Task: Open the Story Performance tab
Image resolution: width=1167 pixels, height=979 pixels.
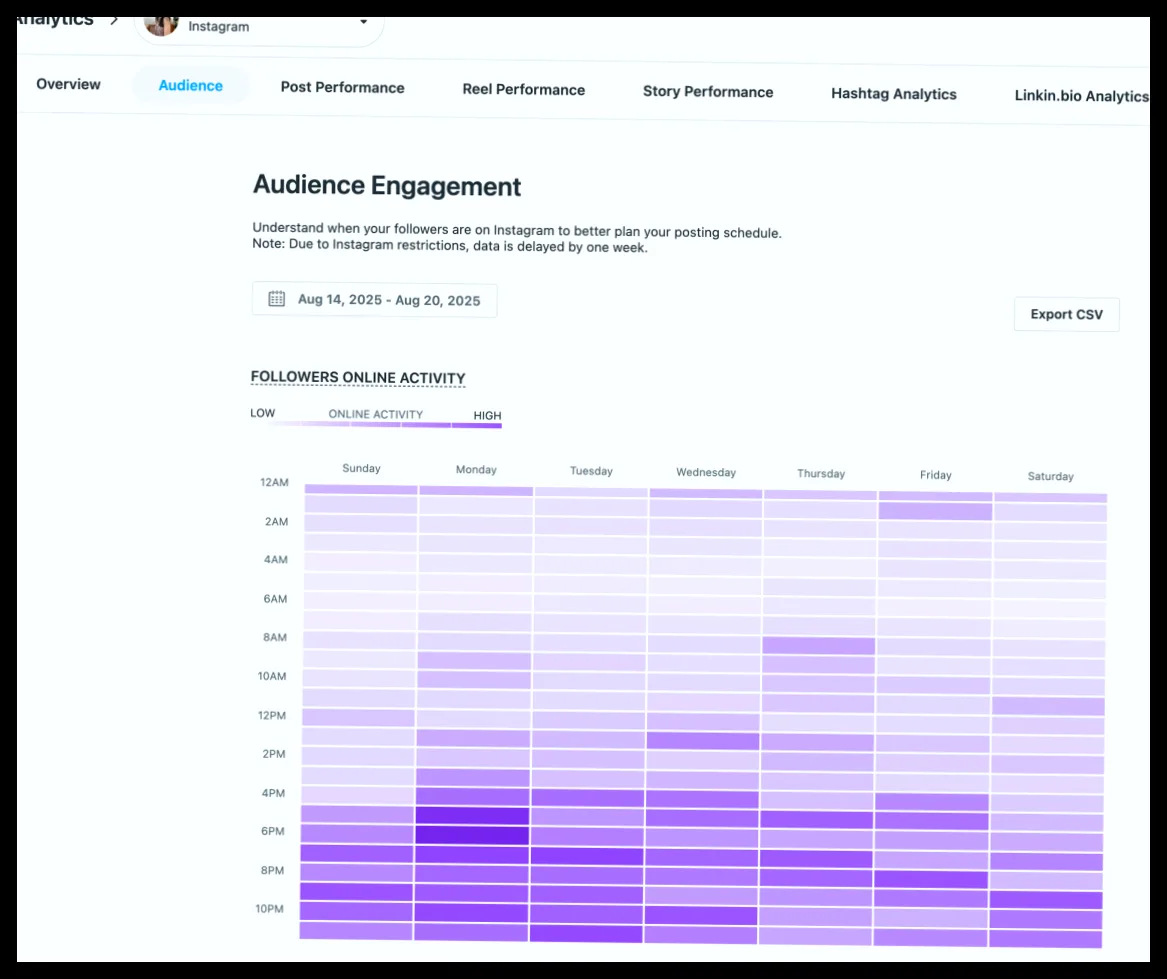Action: point(708,92)
